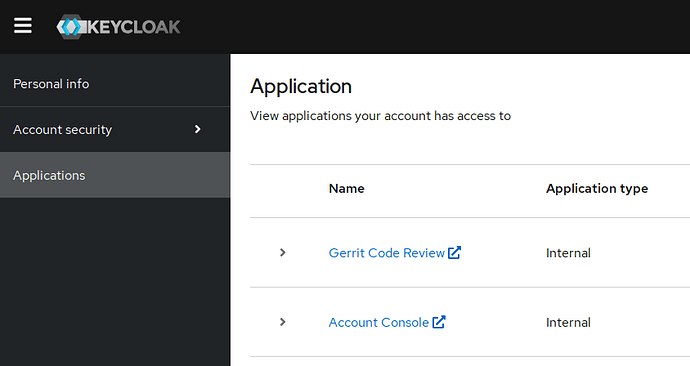This screenshot has width=690, height=366.
Task: Click the Keycloak hexagon logo icon
Action: [70, 27]
